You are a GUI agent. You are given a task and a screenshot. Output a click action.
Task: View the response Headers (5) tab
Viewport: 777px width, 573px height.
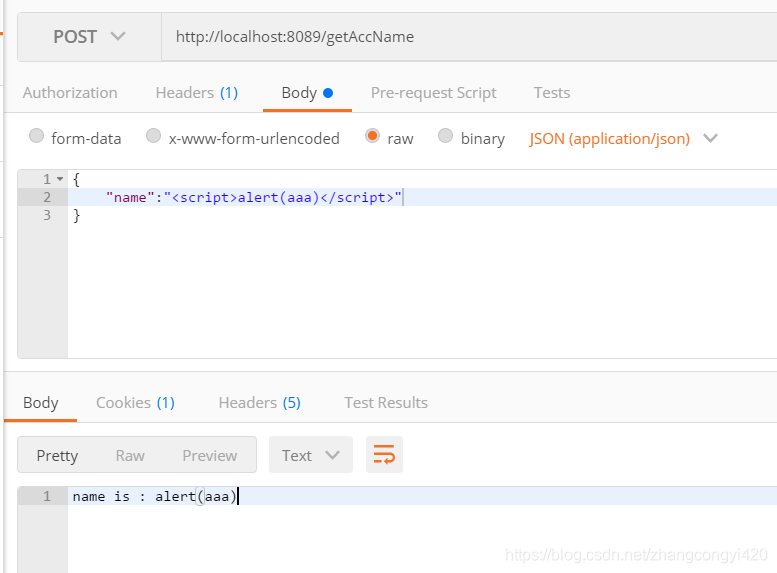click(x=259, y=402)
